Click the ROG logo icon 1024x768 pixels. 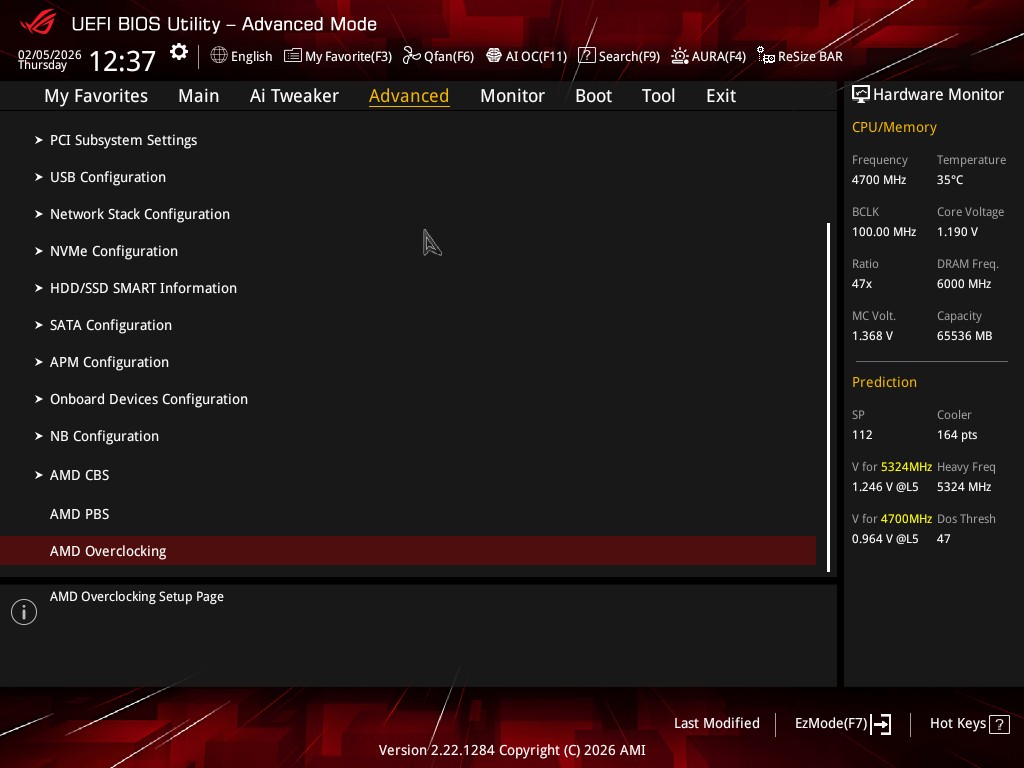pos(38,23)
